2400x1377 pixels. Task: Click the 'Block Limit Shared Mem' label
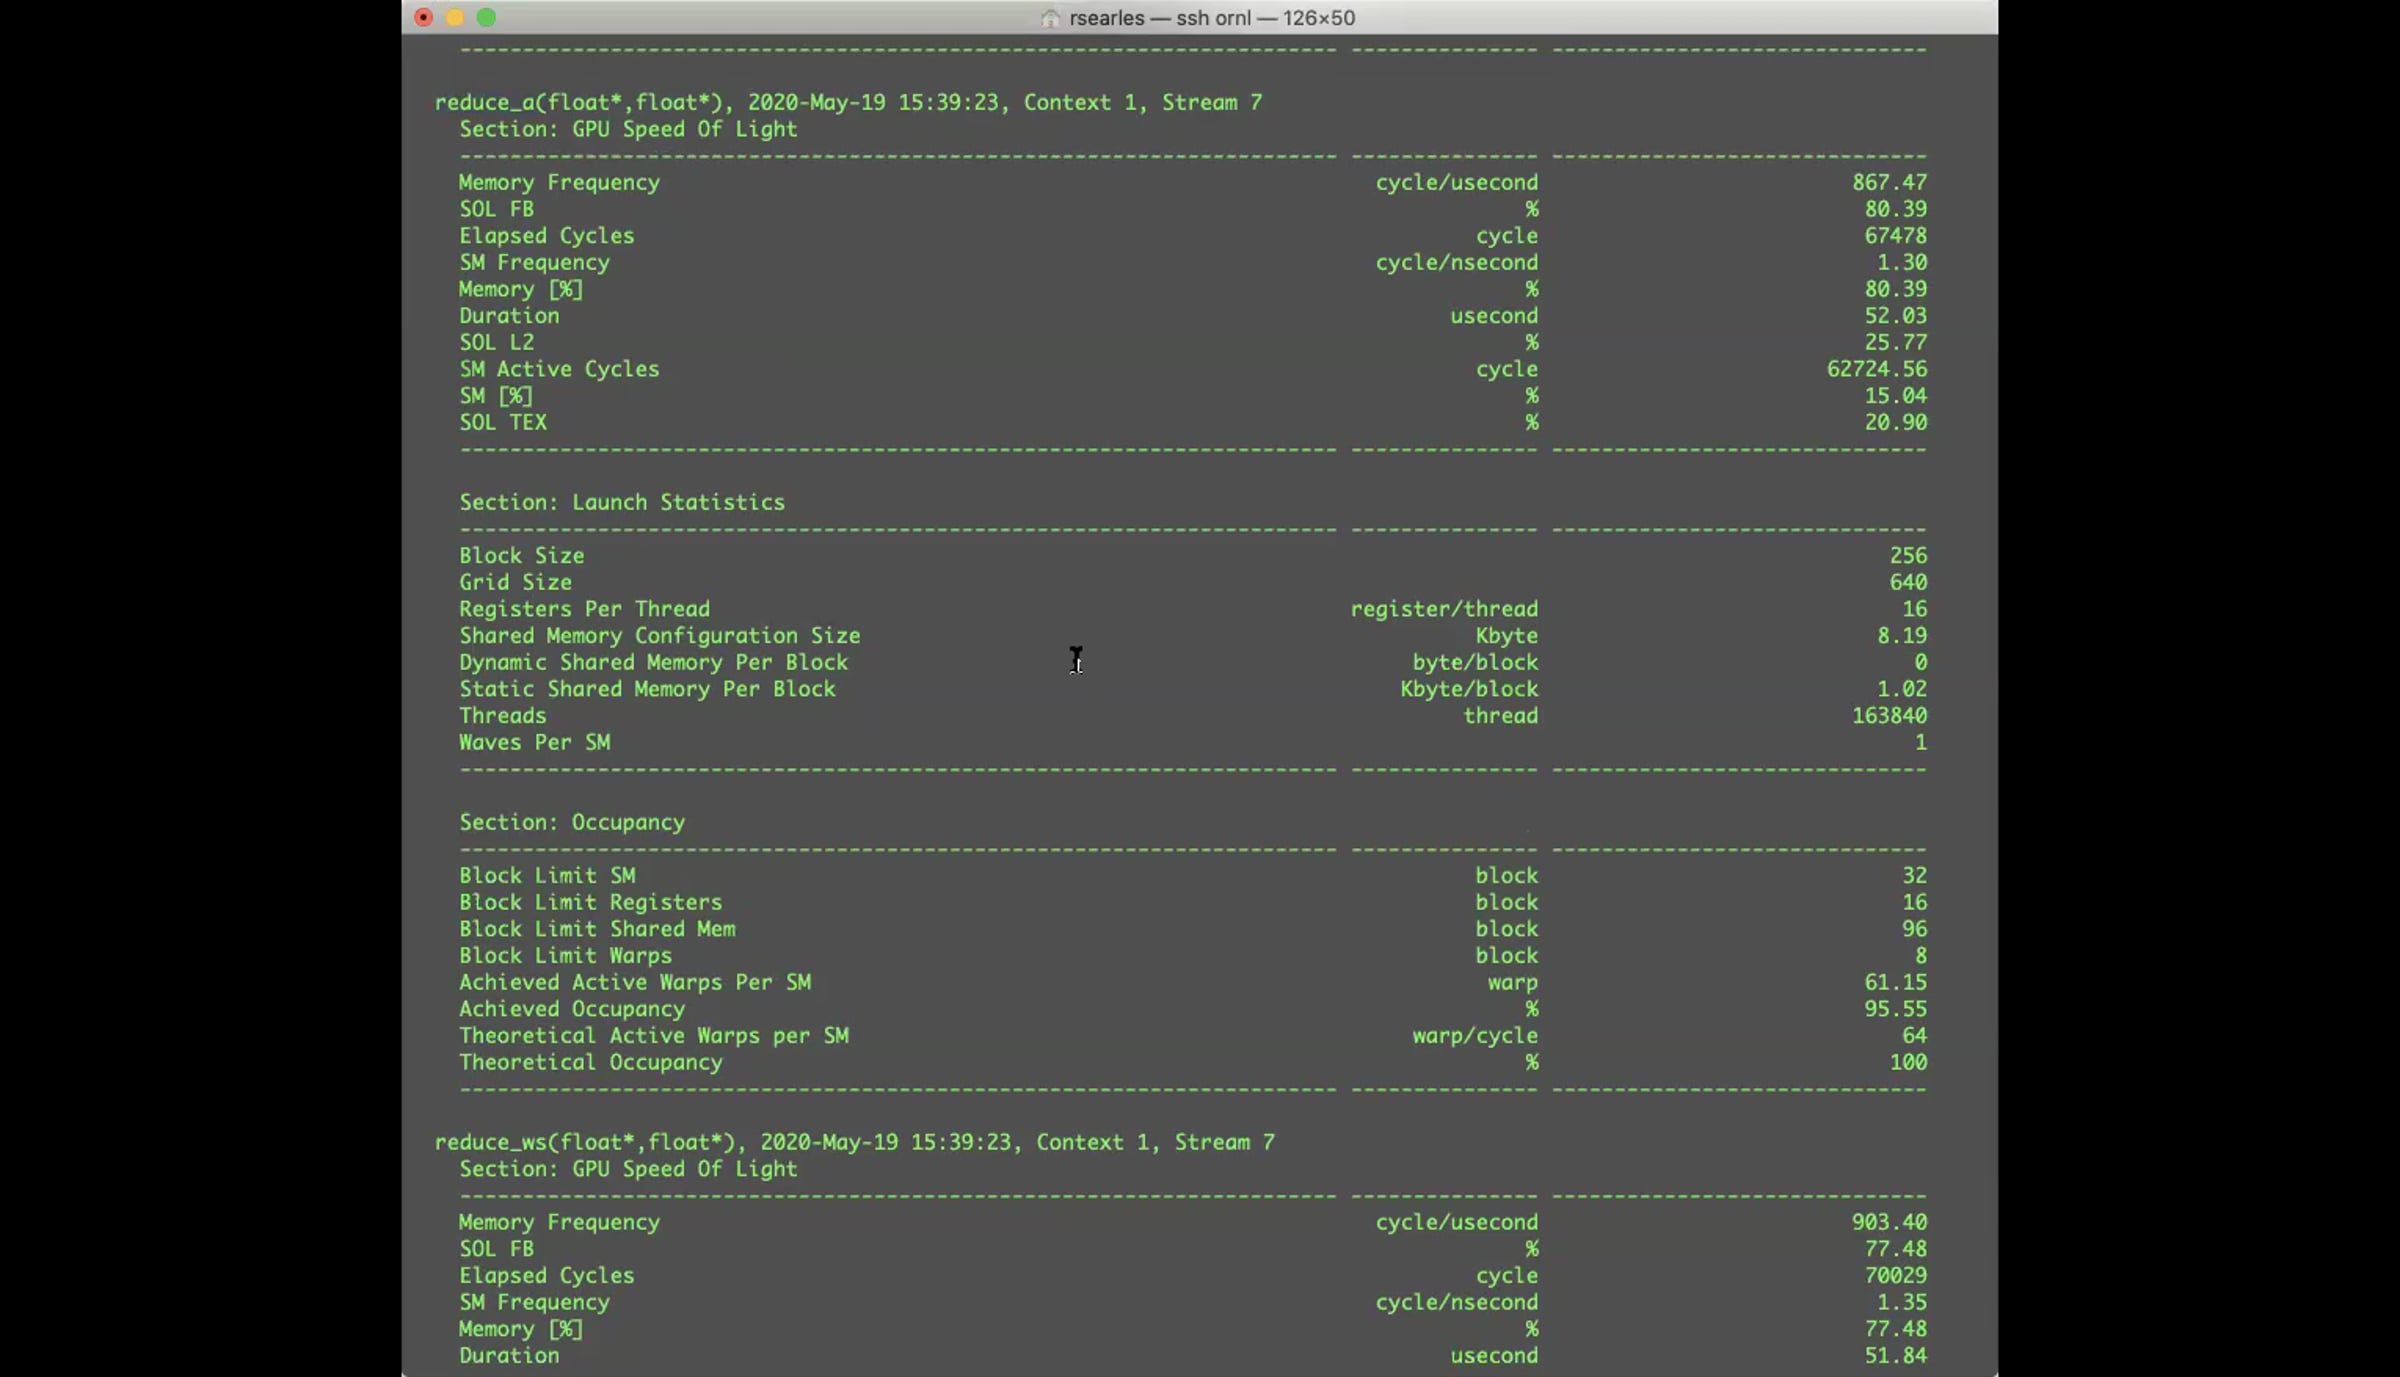click(x=597, y=930)
